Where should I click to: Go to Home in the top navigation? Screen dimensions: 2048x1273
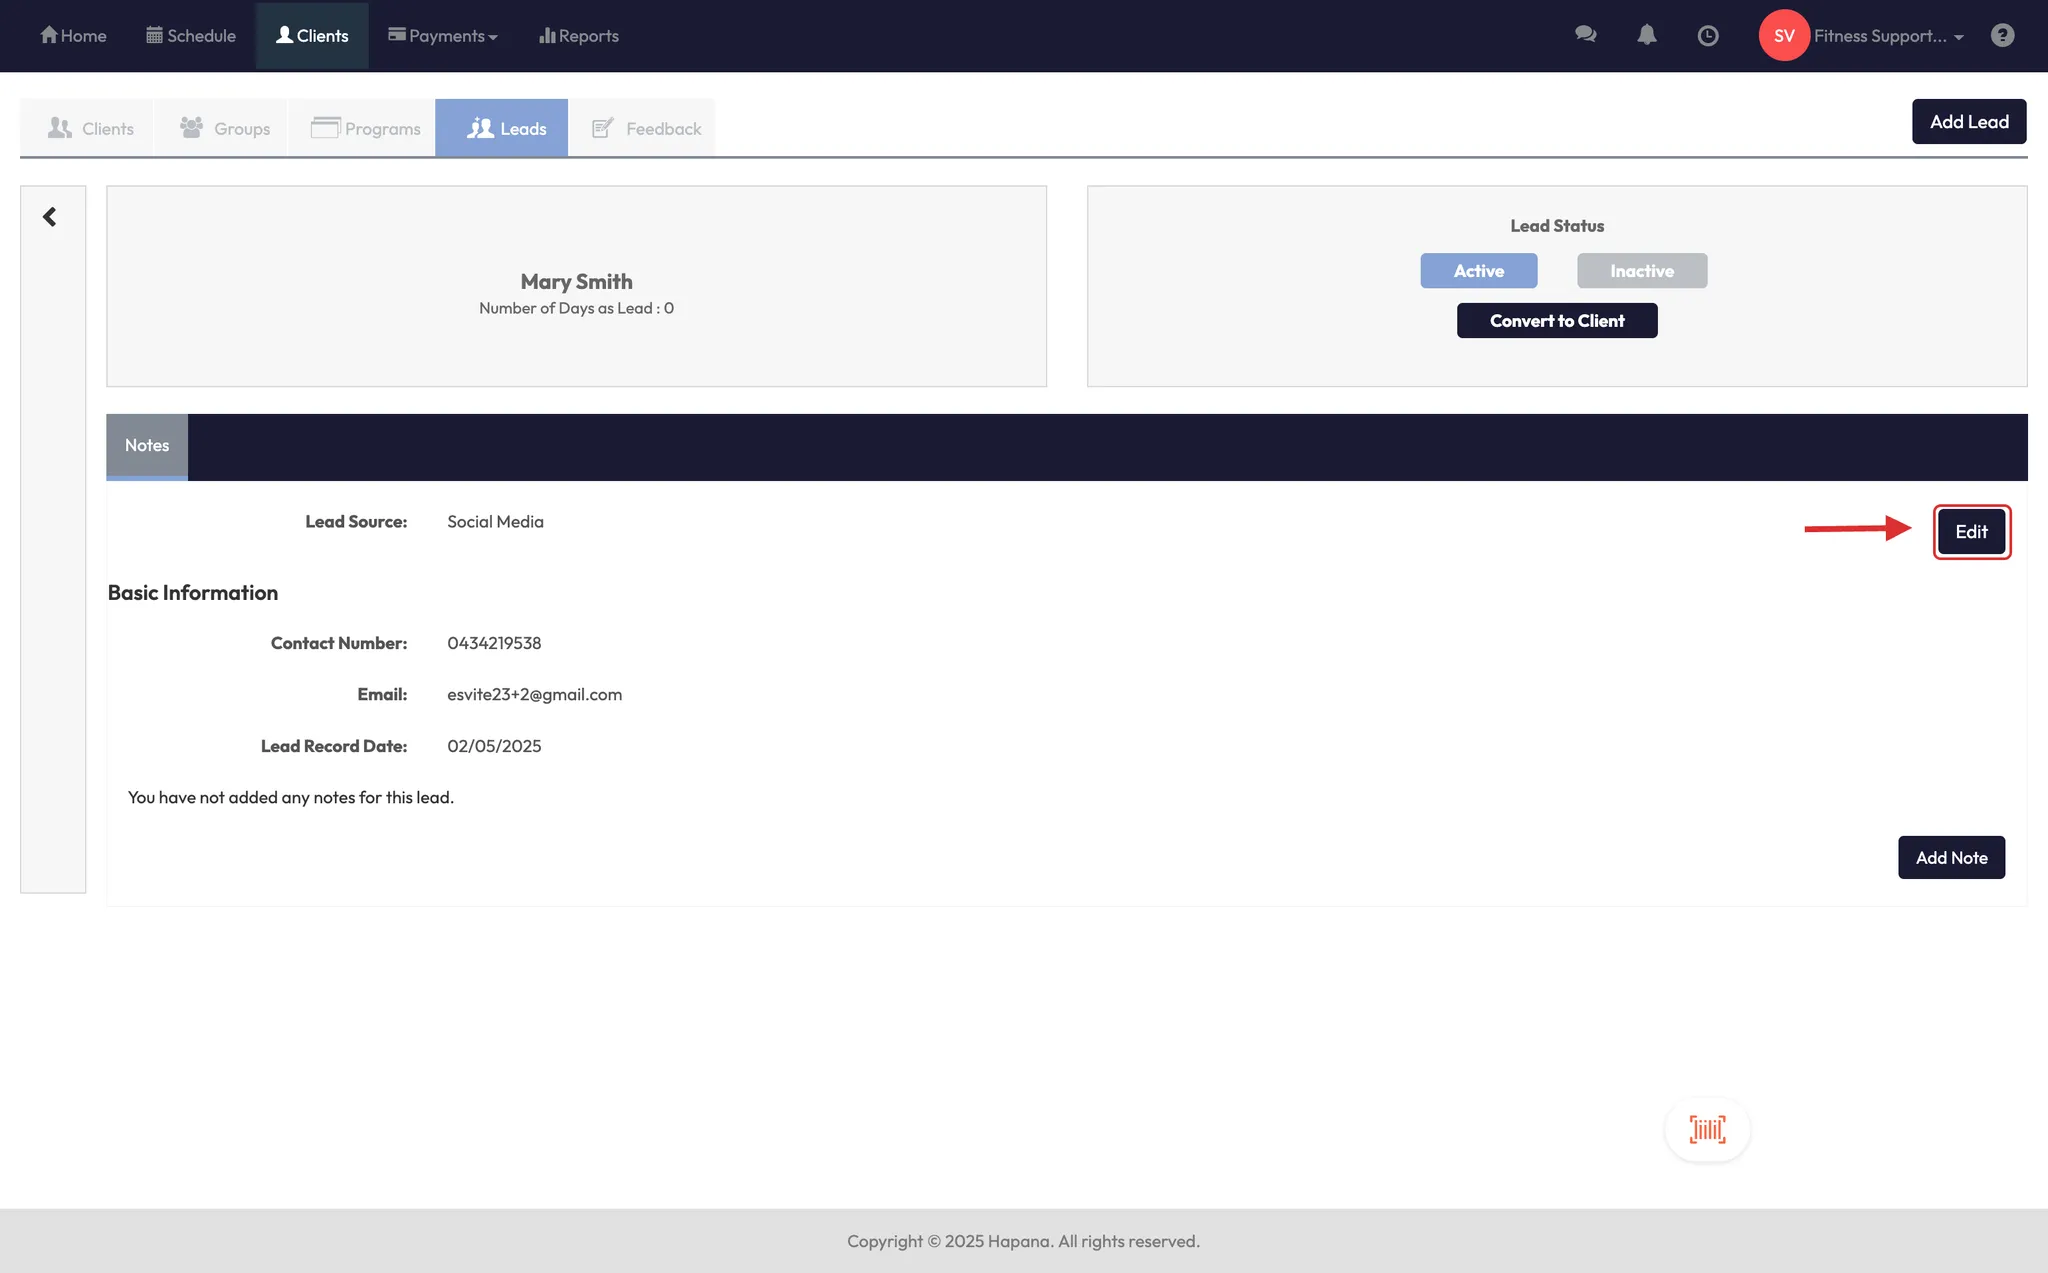point(73,36)
